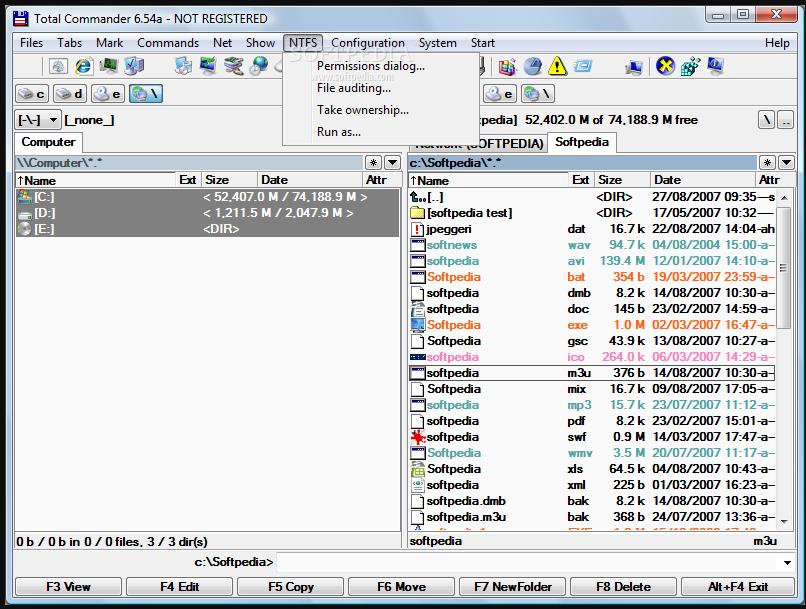Click the colorful blocks toolbar icon
This screenshot has width=806, height=609.
coord(507,66)
